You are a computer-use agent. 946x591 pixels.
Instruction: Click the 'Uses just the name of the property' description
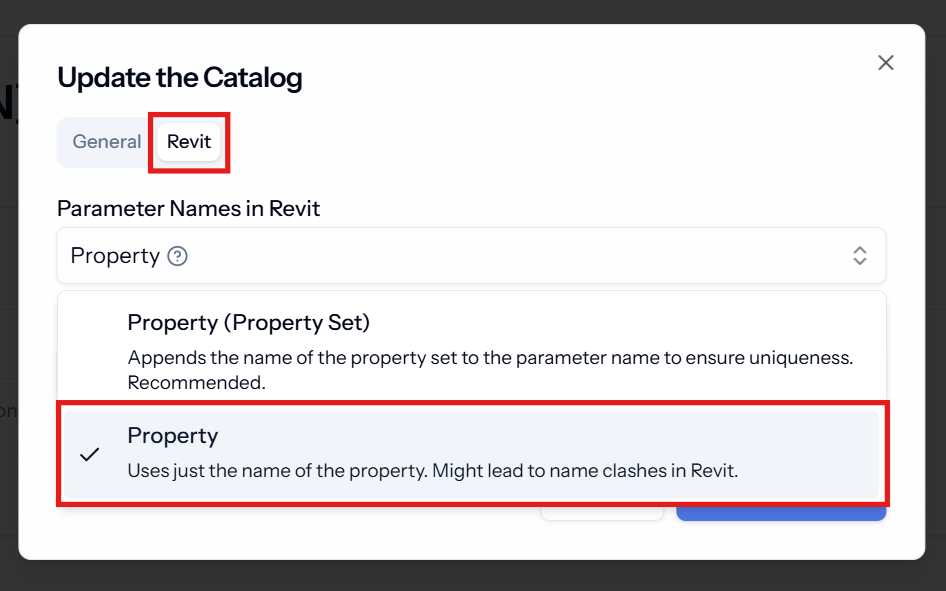(x=277, y=470)
